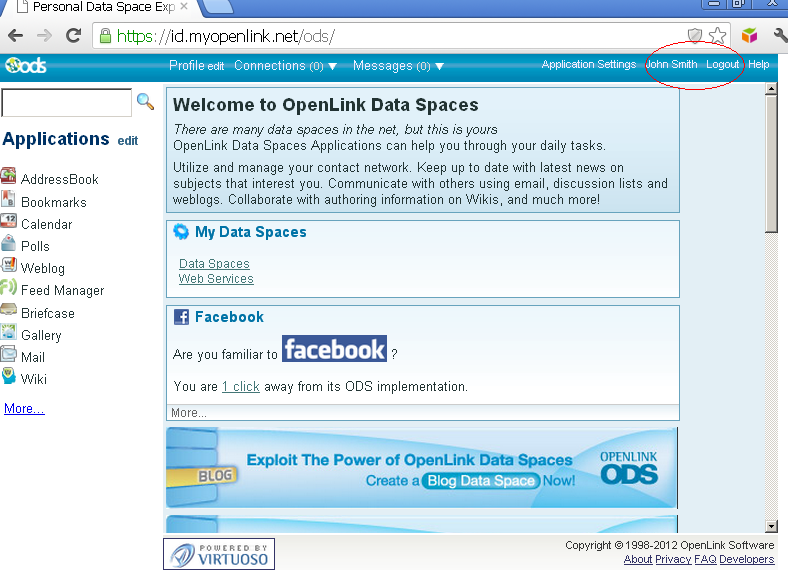Click the sidebar search input field
The width and height of the screenshot is (788, 579).
(66, 102)
